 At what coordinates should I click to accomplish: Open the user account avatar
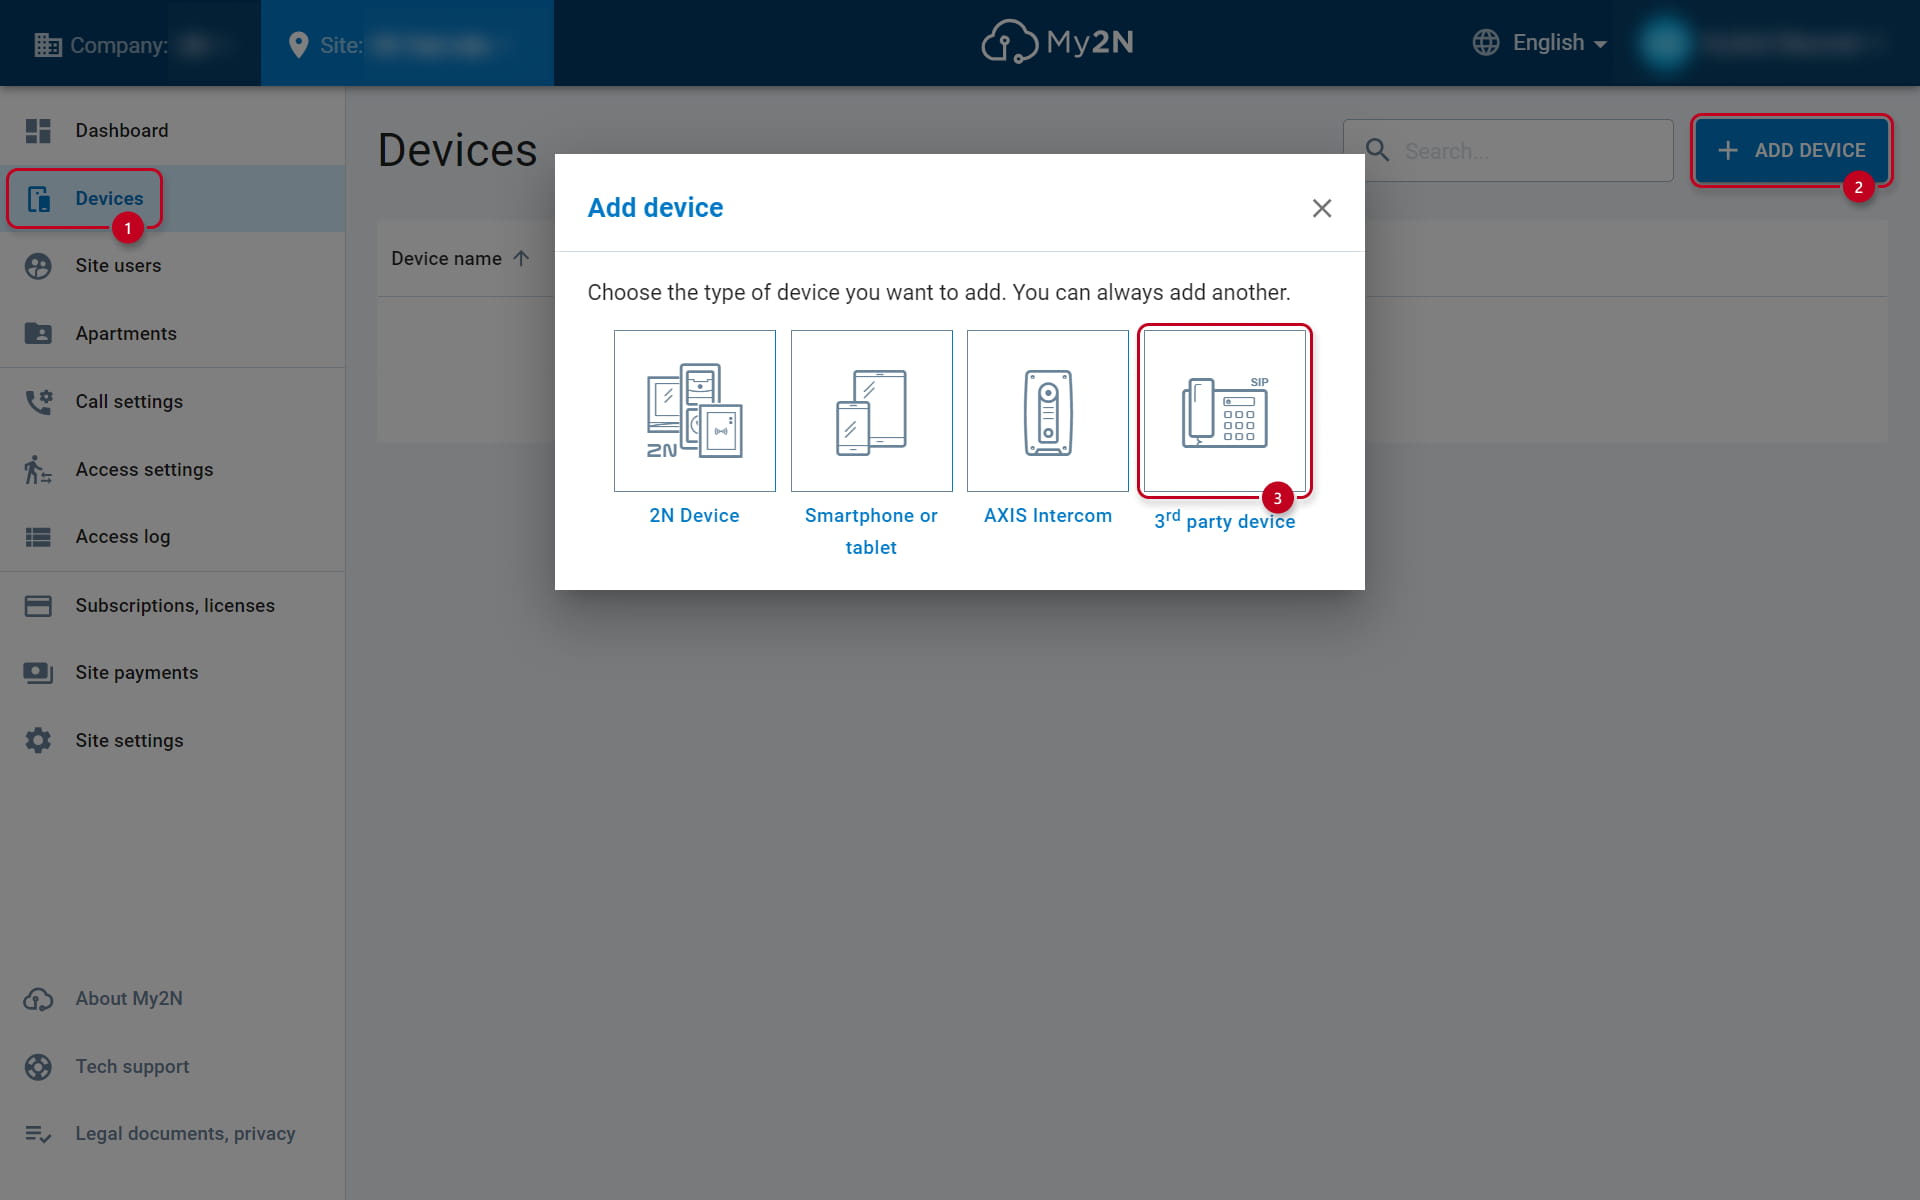1665,43
